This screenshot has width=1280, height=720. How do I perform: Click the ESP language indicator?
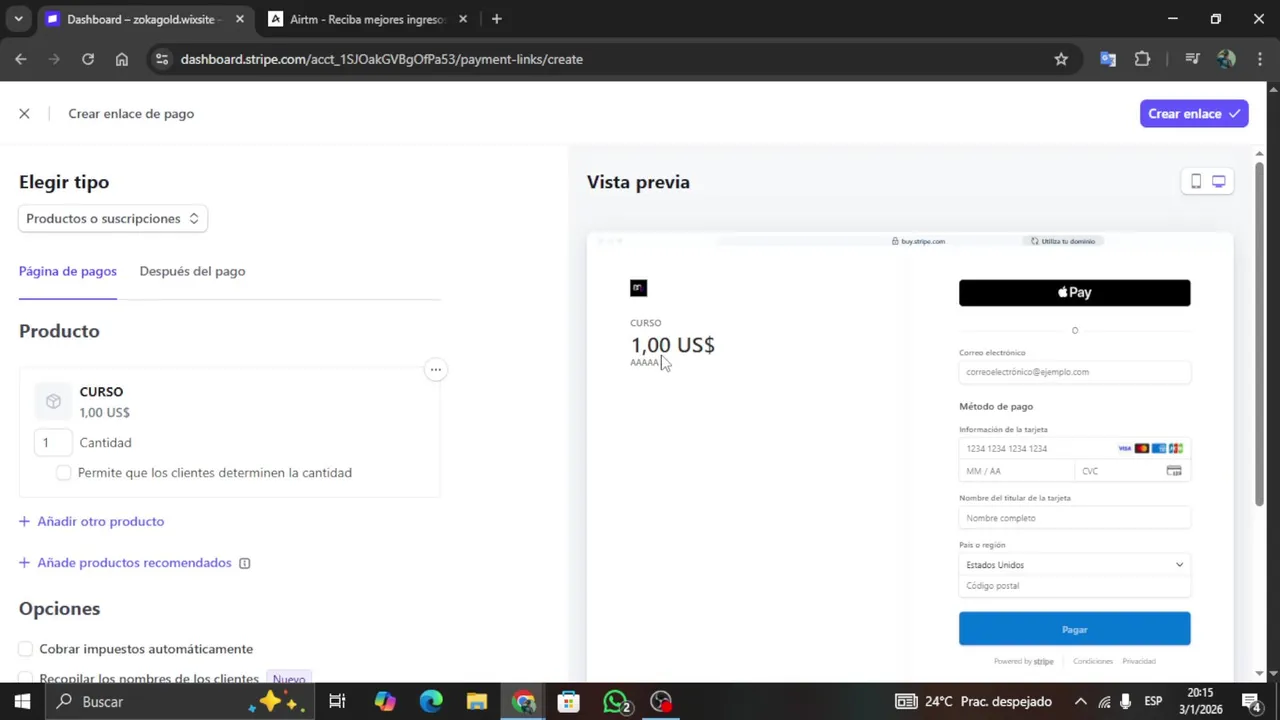click(x=1153, y=702)
